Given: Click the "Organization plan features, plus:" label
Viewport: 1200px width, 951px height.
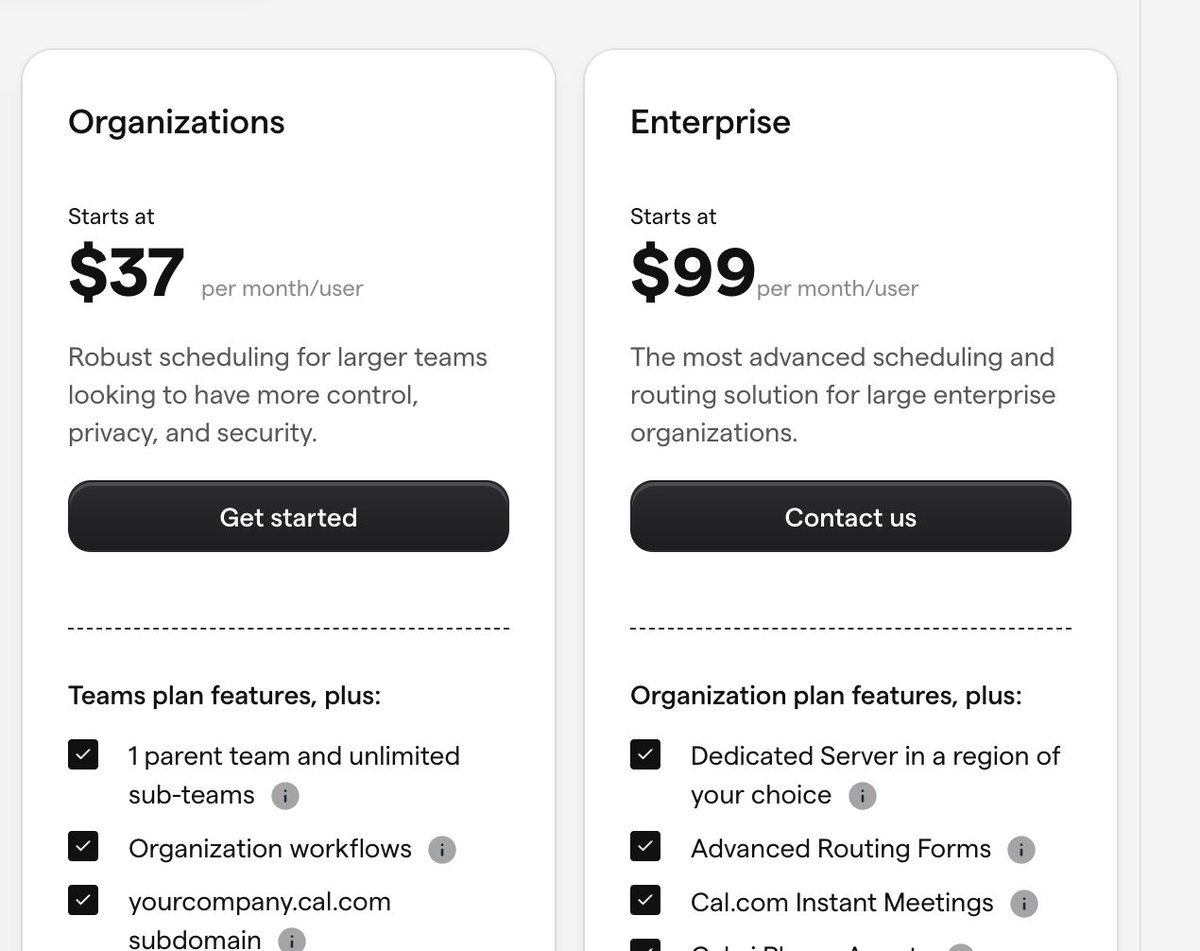Looking at the screenshot, I should 826,695.
